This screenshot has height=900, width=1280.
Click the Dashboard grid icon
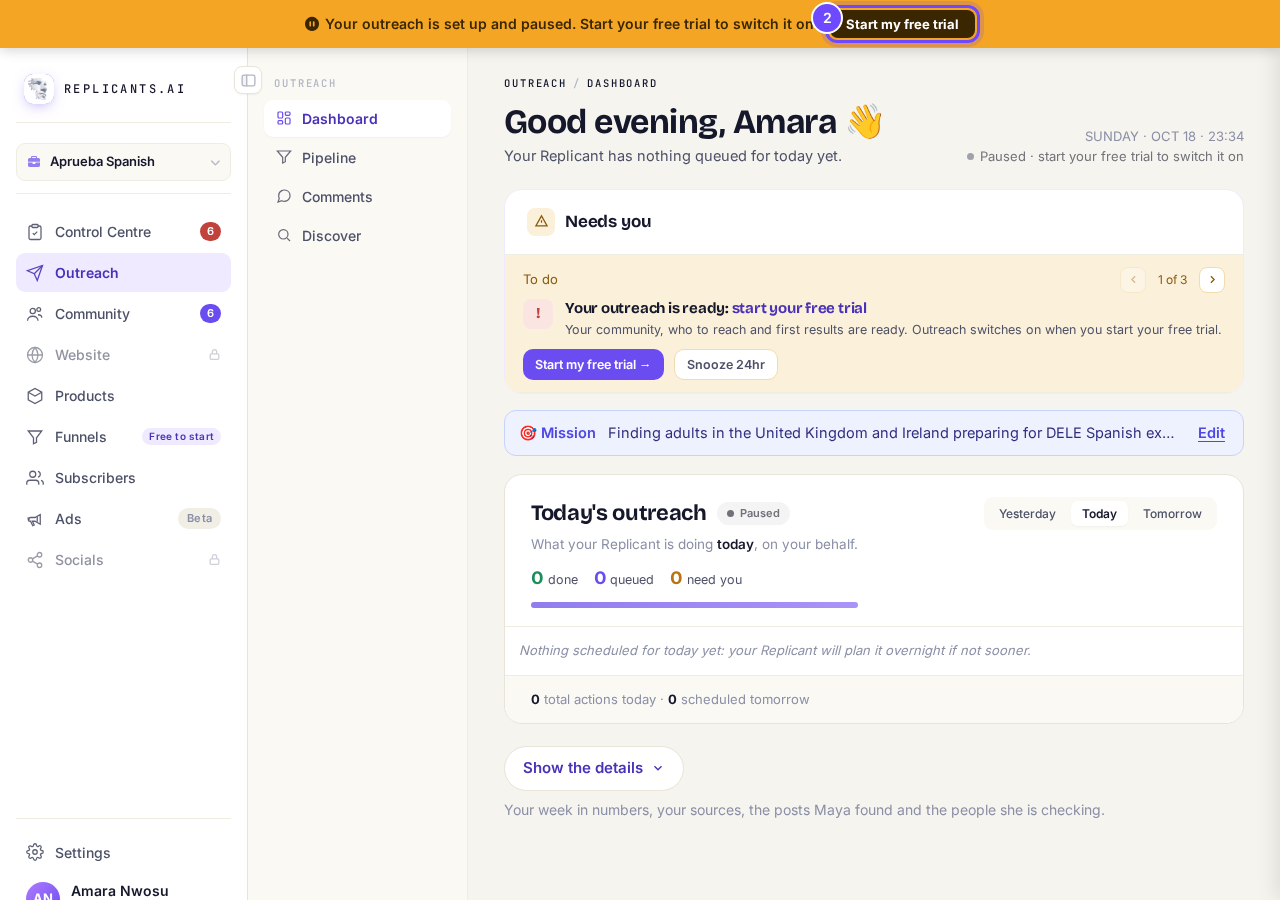point(284,118)
